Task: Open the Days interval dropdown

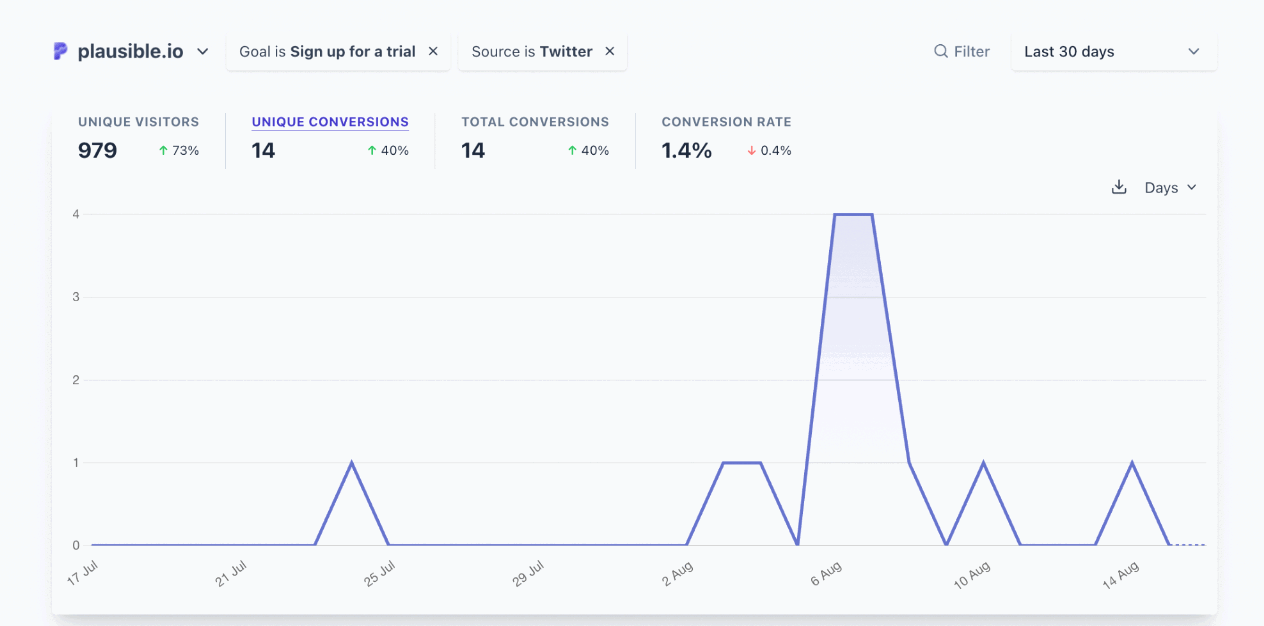Action: pos(1171,187)
